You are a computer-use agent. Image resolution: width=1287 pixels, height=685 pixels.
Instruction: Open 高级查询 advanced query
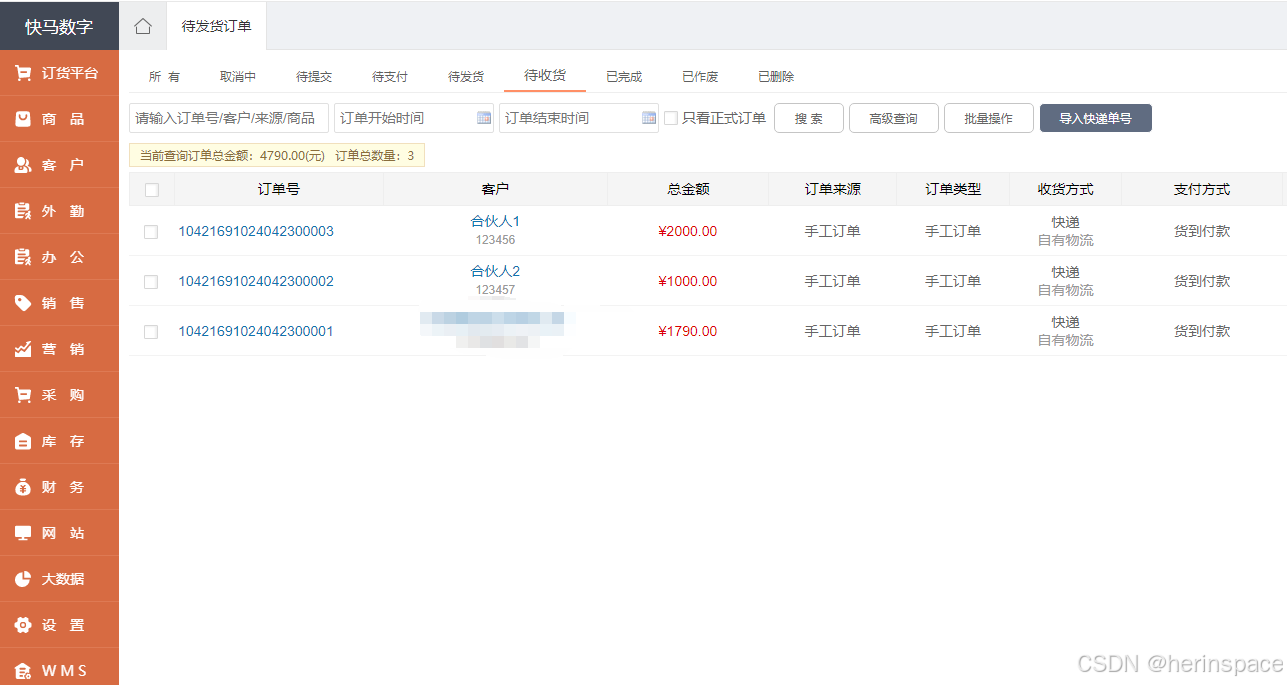pyautogui.click(x=893, y=118)
